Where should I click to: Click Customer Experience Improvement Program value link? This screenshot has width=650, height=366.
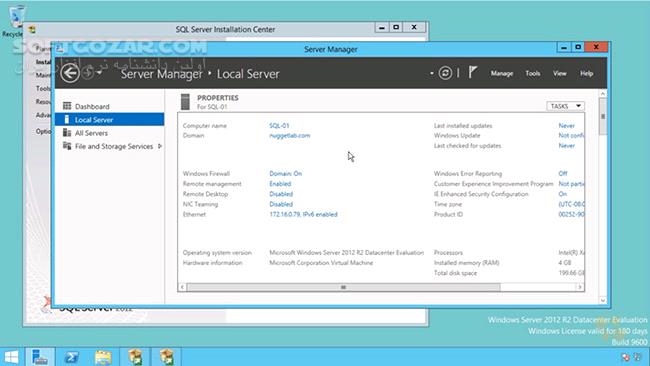pos(571,184)
